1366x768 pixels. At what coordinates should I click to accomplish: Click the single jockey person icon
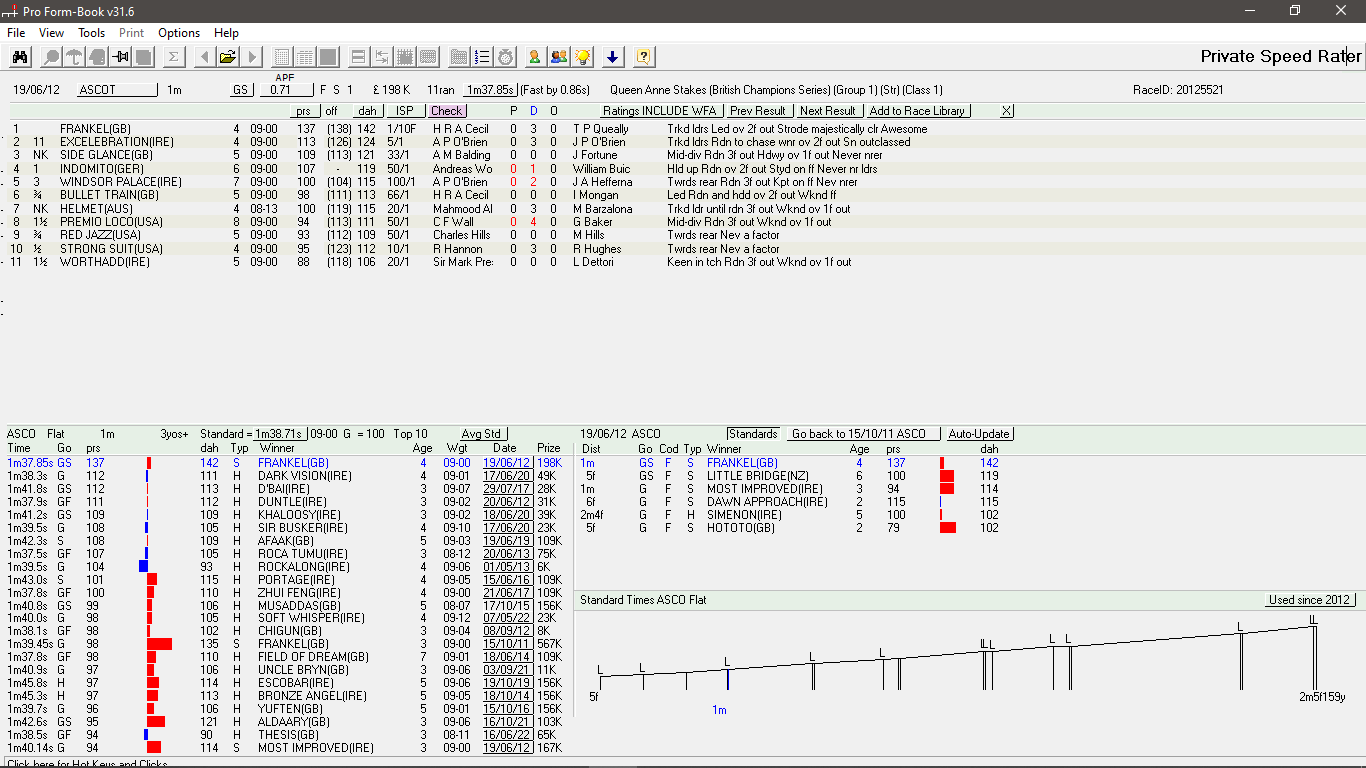tap(535, 57)
